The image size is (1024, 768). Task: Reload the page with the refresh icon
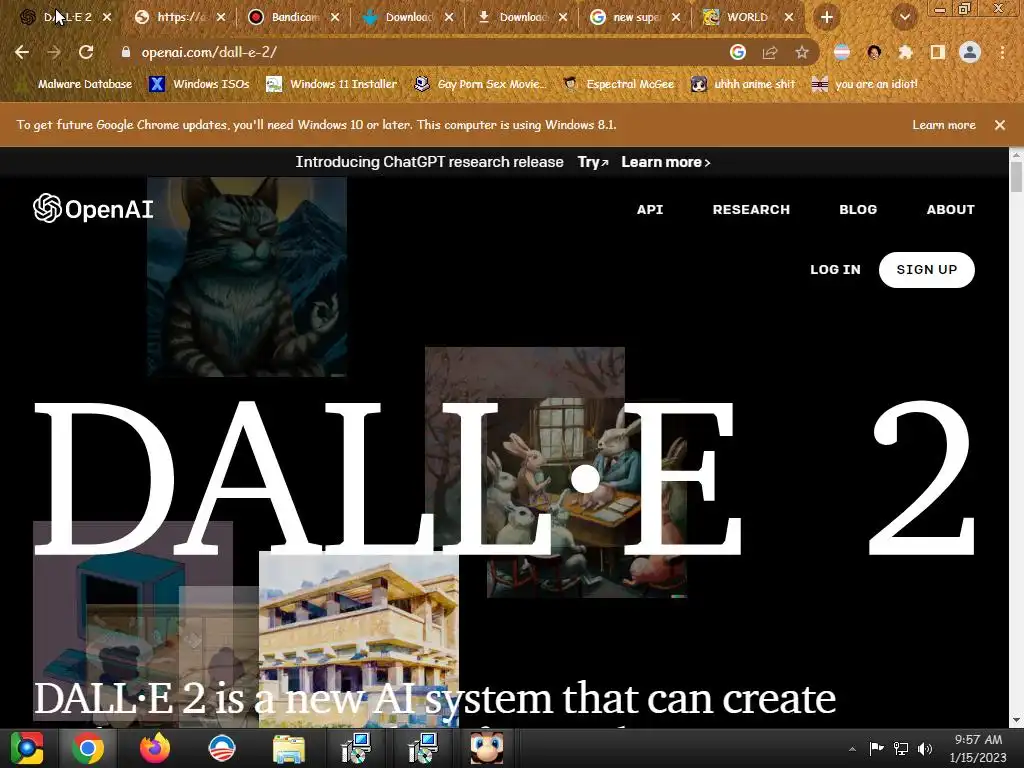(86, 52)
